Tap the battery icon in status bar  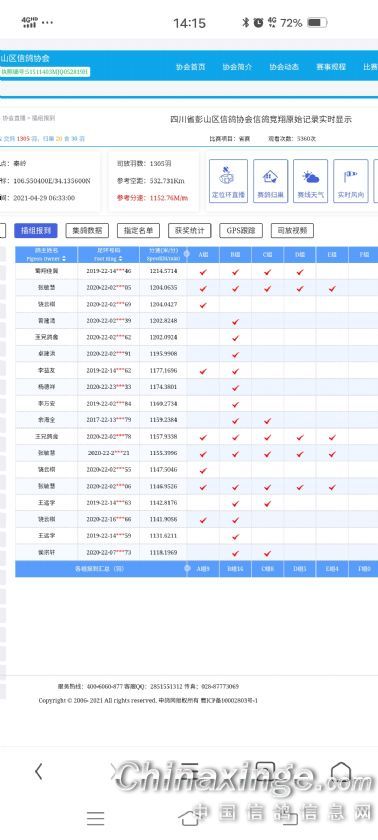316,22
